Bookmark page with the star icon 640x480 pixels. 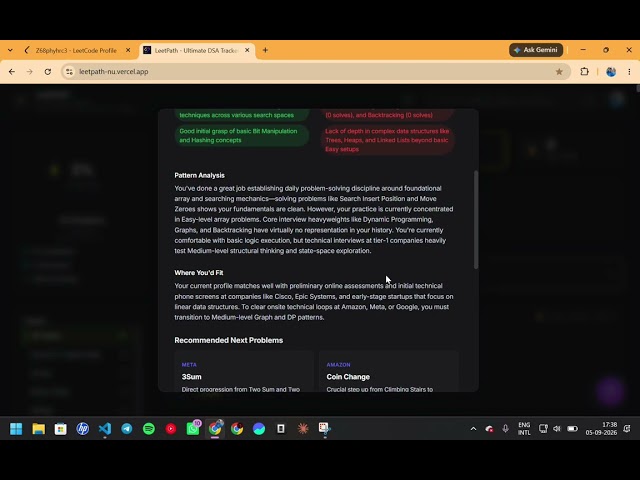coord(559,72)
